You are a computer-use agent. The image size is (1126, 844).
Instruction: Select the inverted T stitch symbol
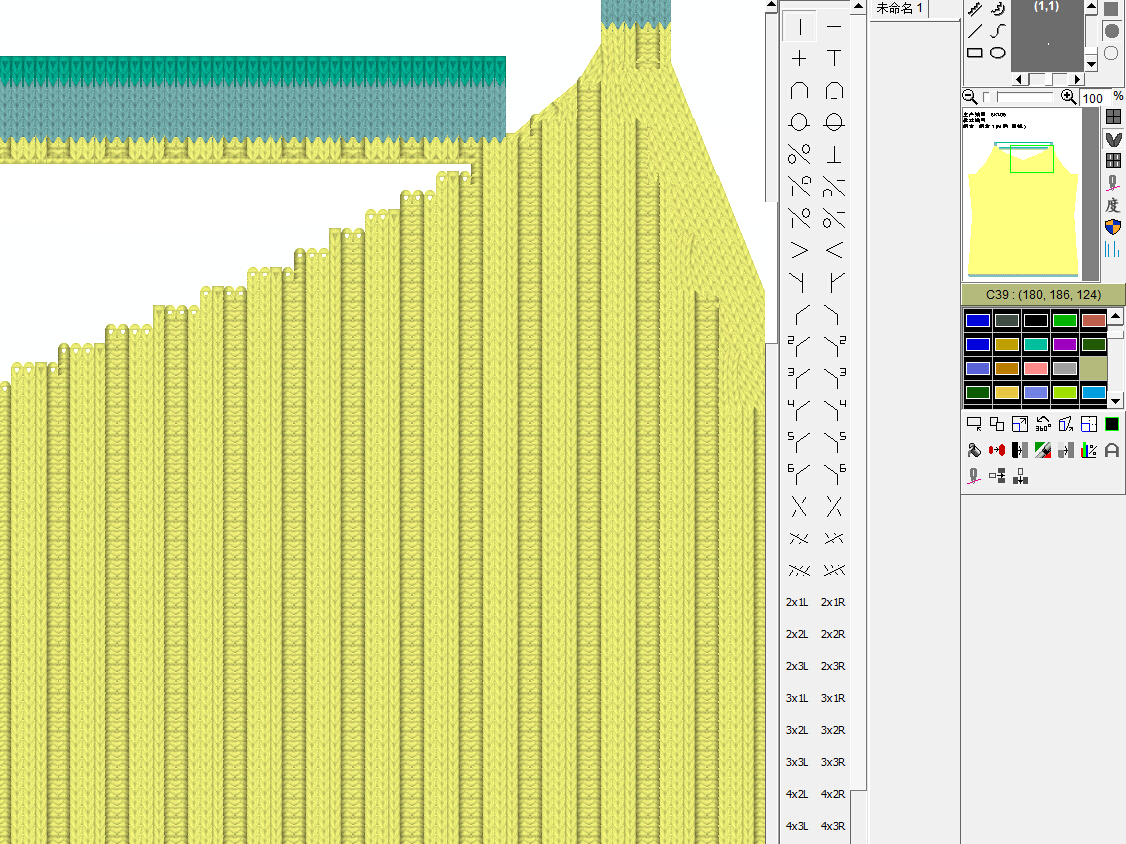pyautogui.click(x=834, y=154)
